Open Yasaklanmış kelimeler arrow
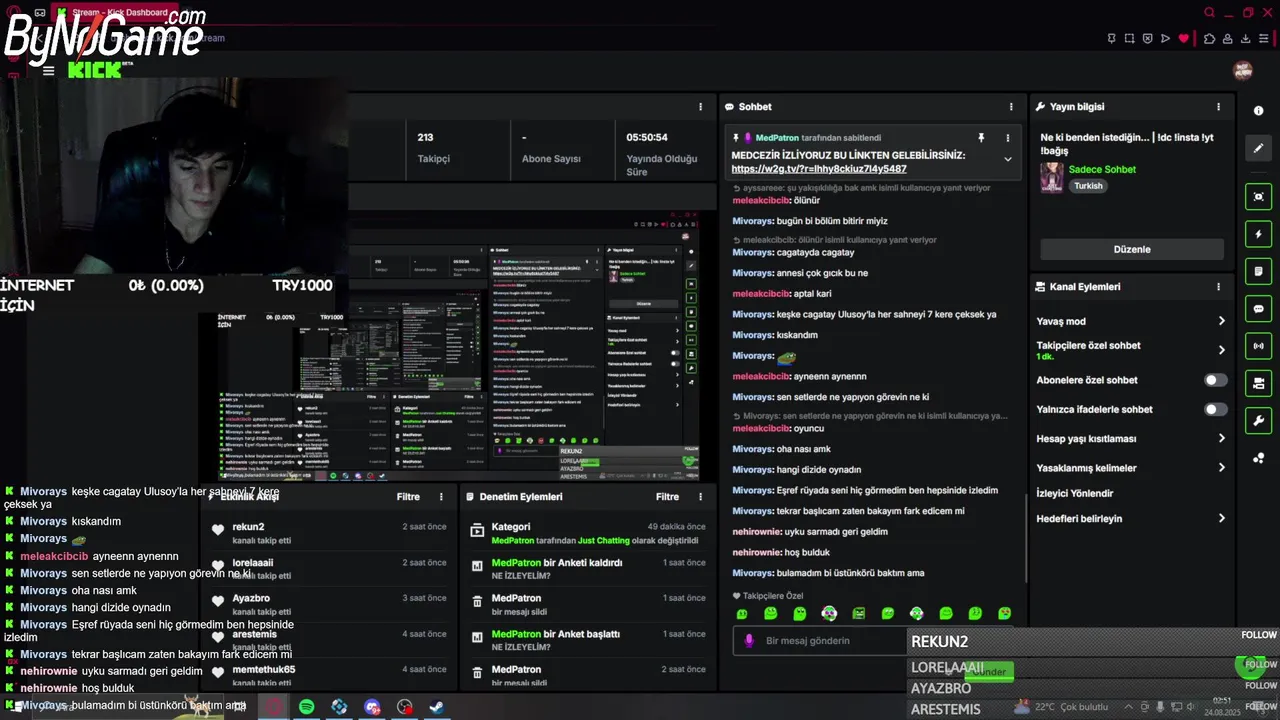This screenshot has height=720, width=1280. 1221,467
